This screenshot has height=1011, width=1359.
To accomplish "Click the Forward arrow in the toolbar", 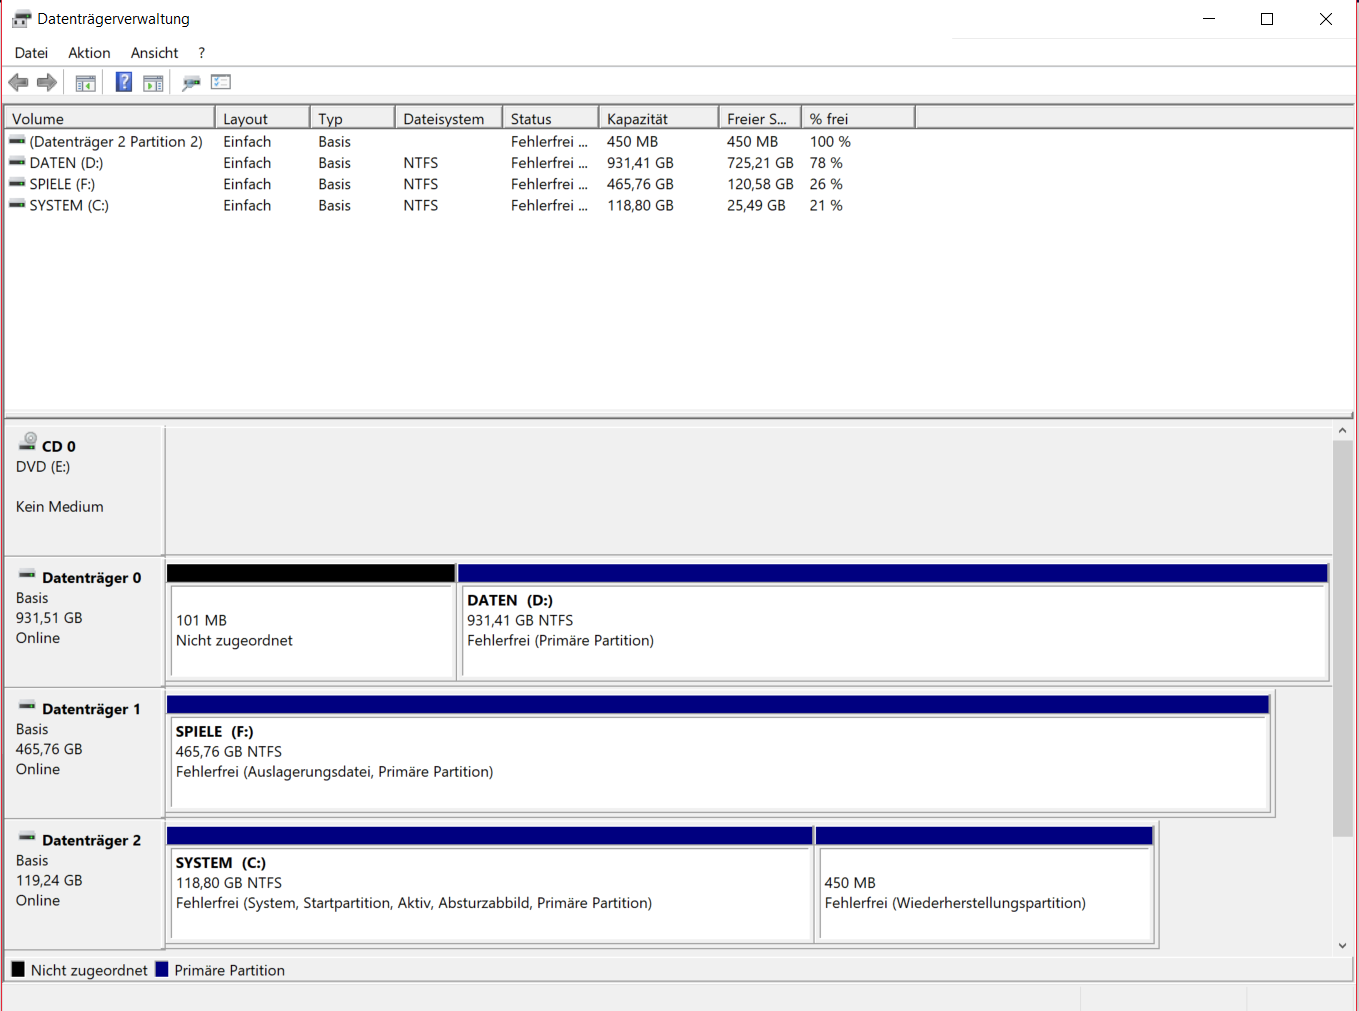I will point(47,83).
